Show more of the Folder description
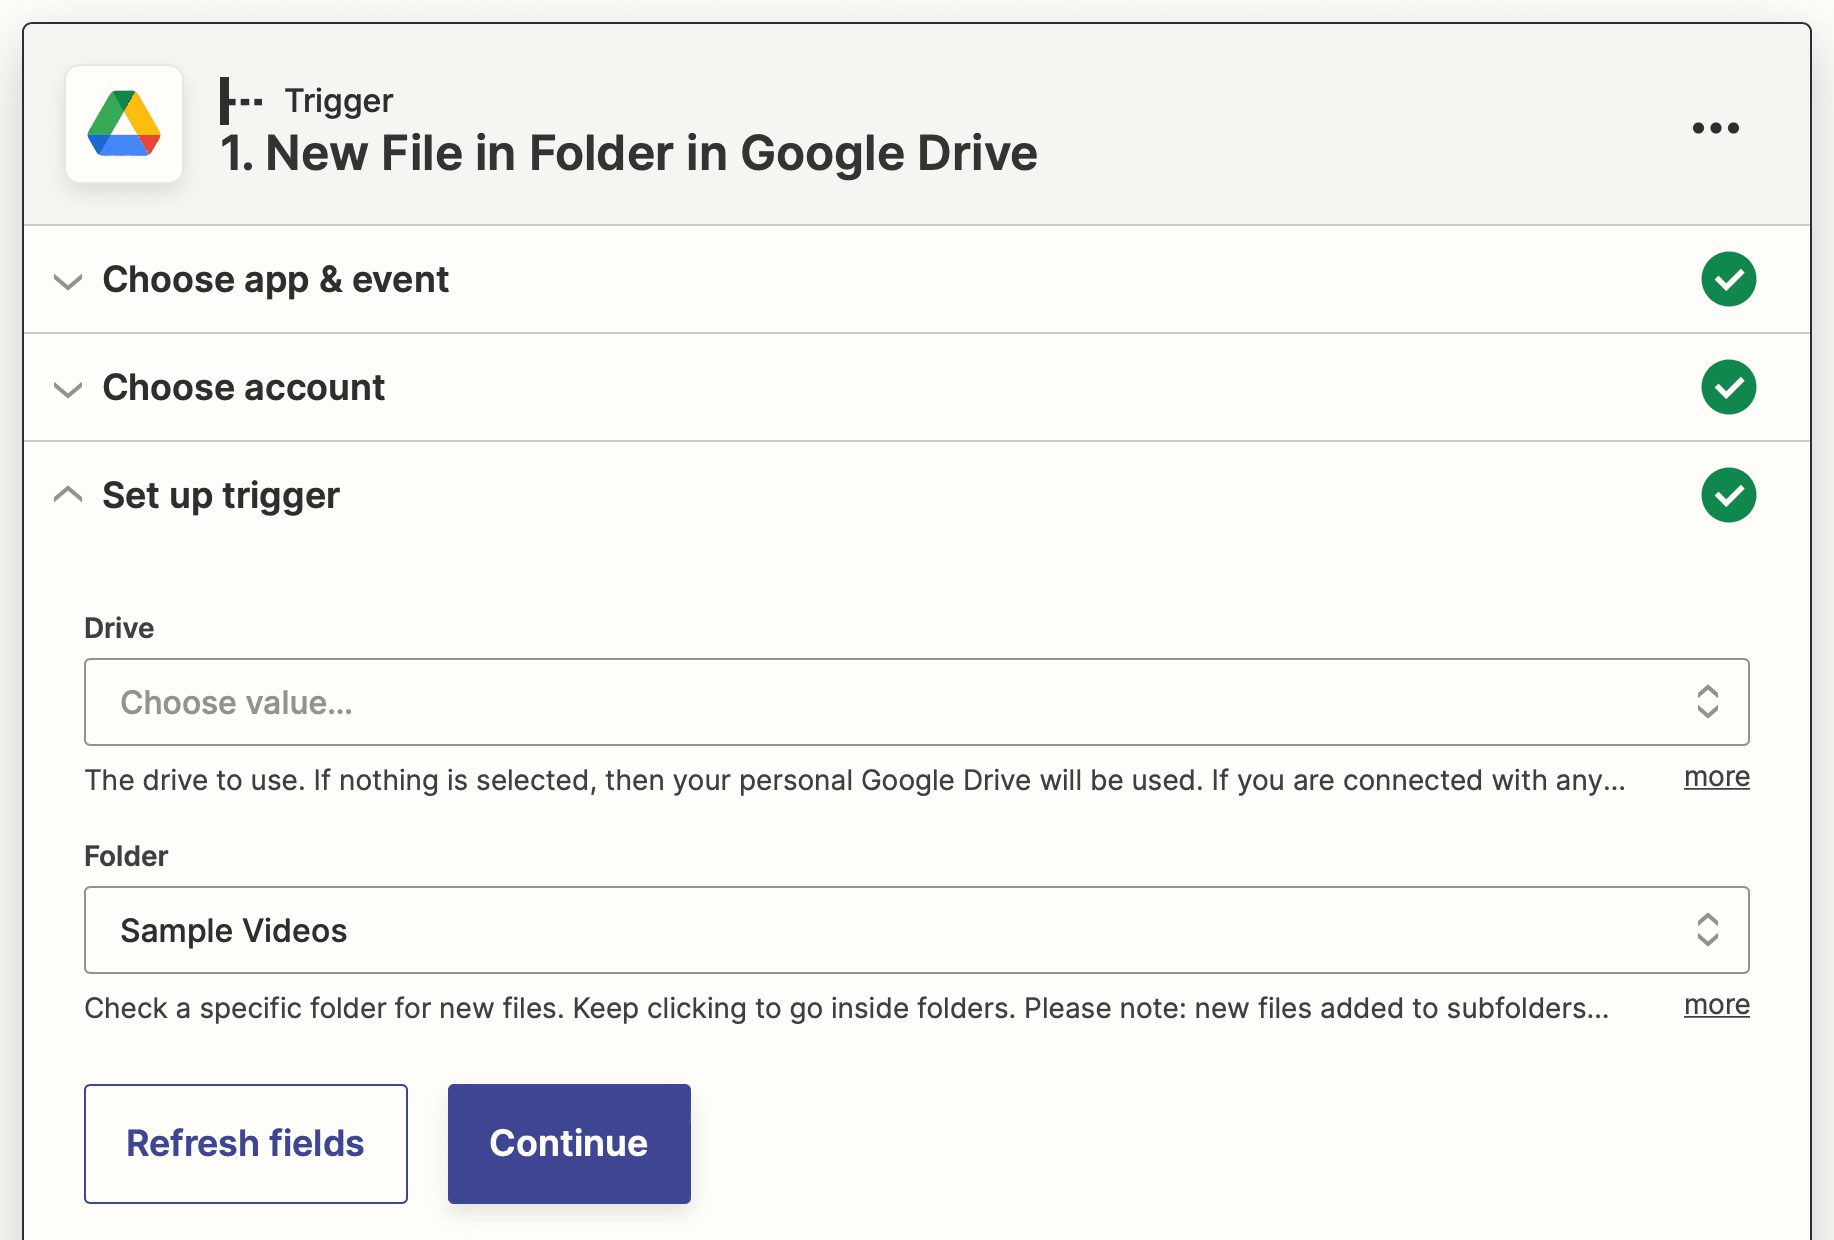1834x1240 pixels. point(1716,1005)
